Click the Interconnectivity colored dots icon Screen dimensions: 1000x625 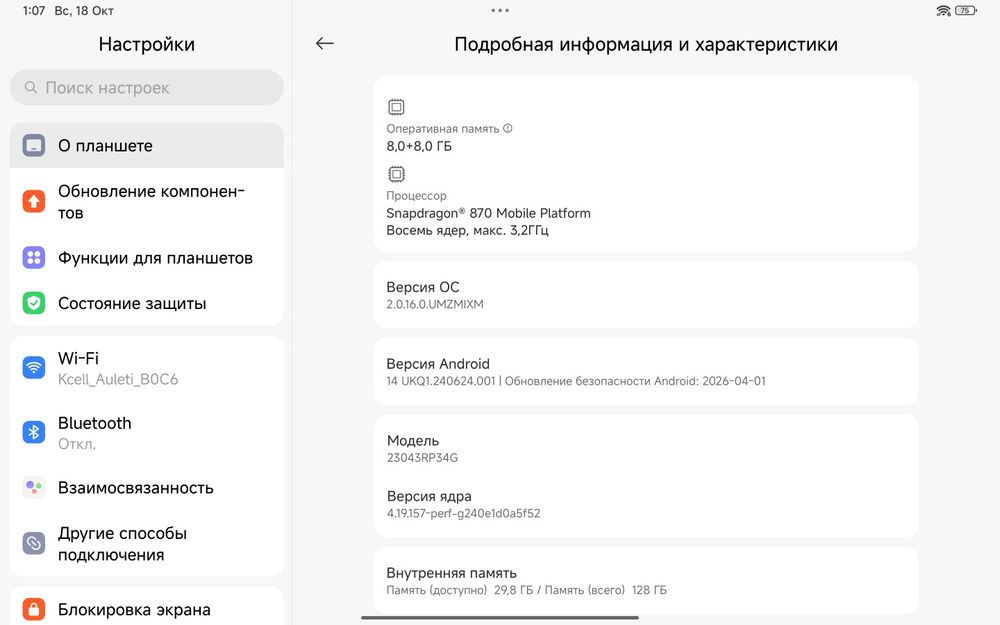click(x=34, y=487)
